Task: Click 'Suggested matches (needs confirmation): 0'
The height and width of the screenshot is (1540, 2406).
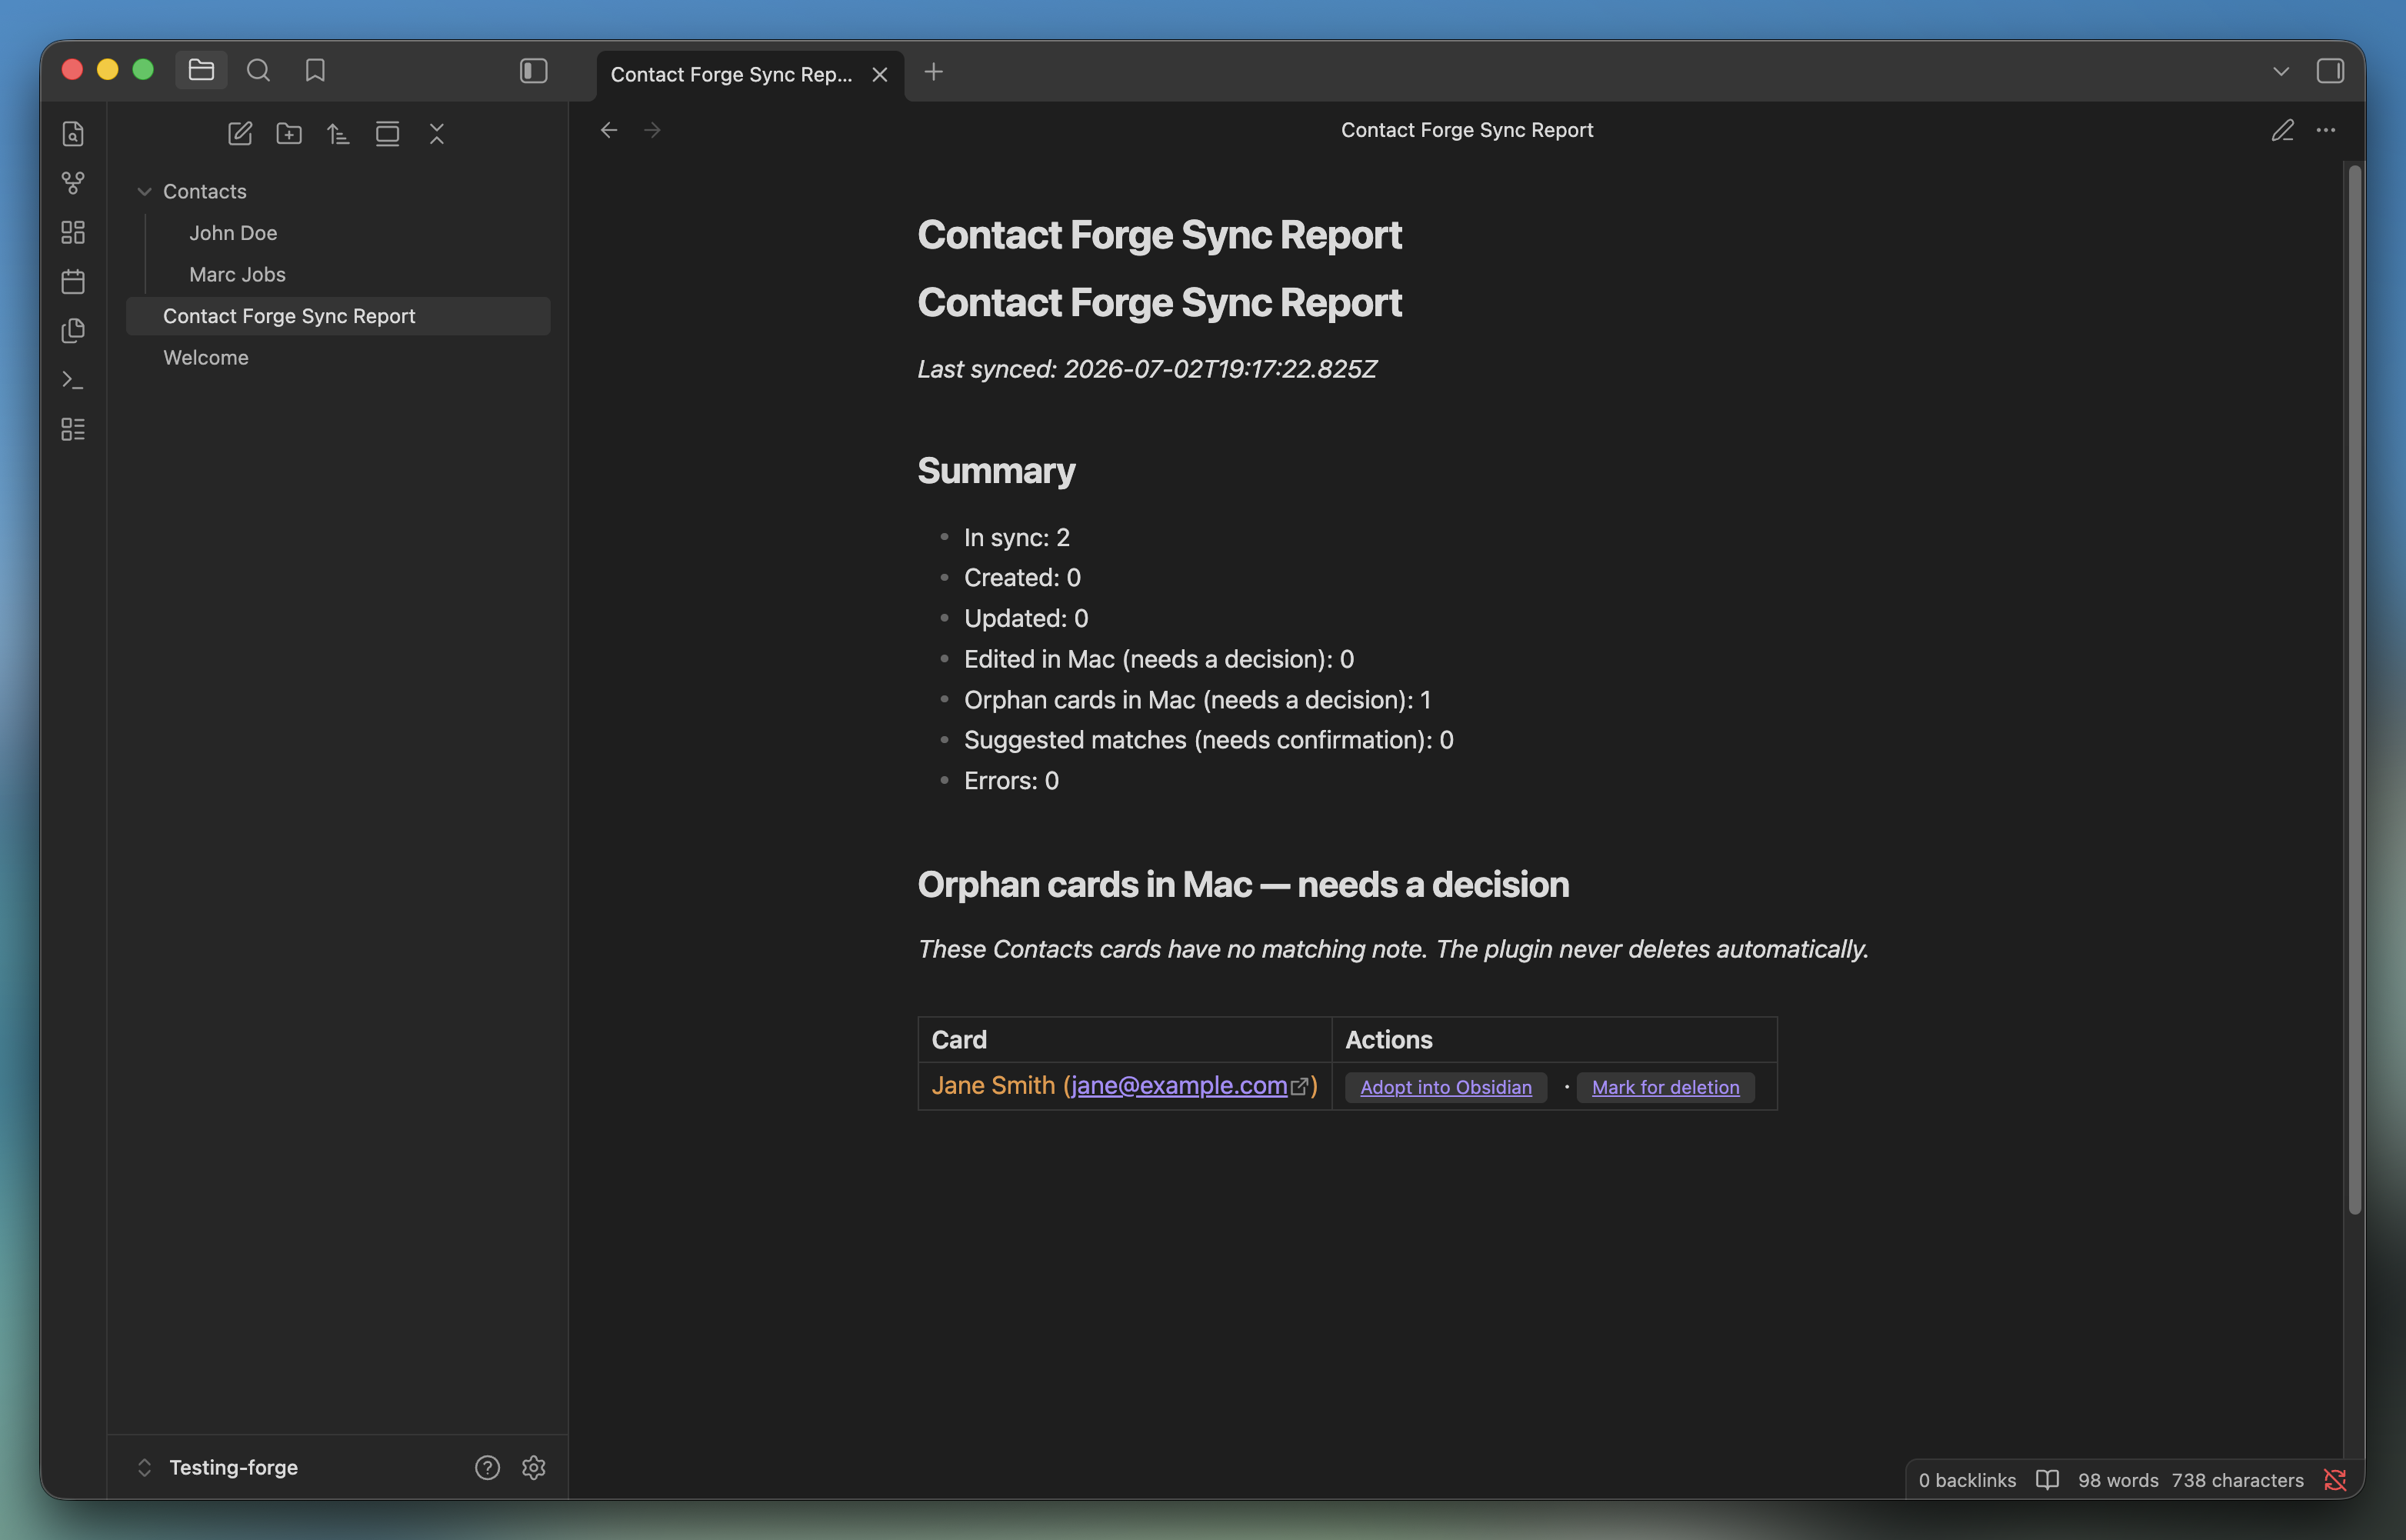Action: point(1208,739)
